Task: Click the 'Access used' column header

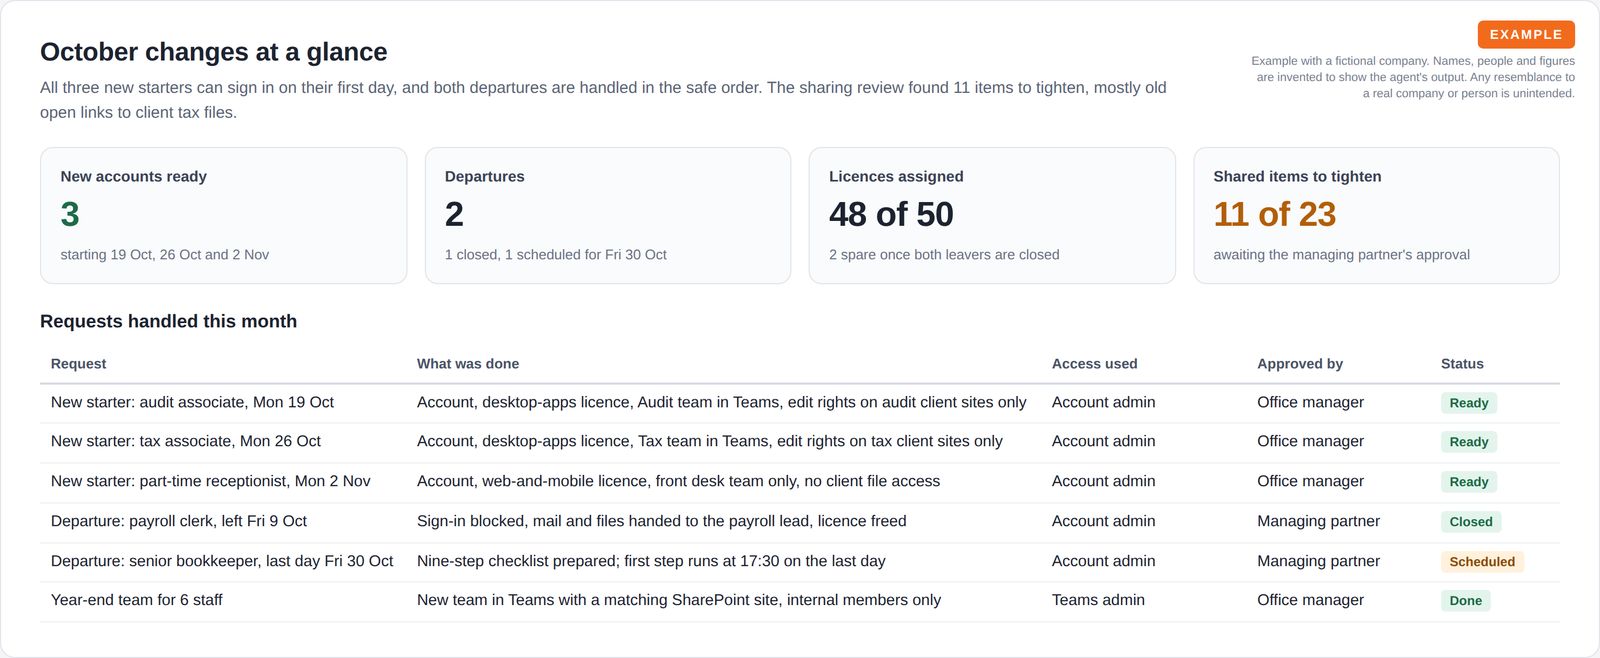Action: 1094,364
